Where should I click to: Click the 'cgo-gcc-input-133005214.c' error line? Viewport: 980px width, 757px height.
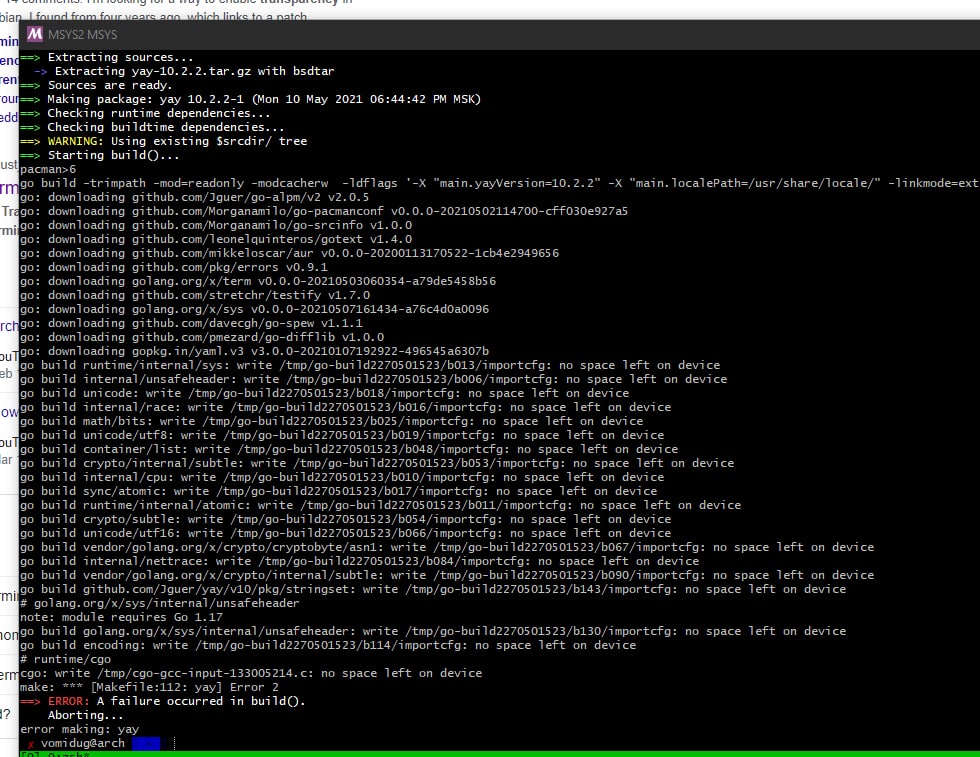251,673
